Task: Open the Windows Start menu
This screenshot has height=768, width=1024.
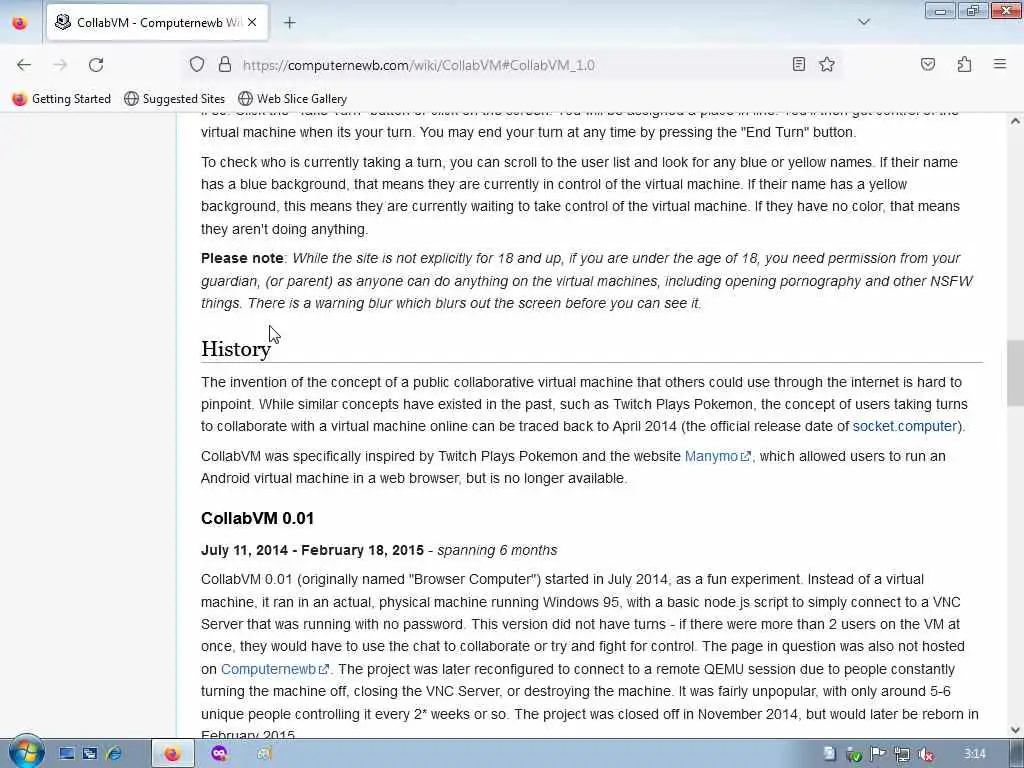Action: point(25,752)
